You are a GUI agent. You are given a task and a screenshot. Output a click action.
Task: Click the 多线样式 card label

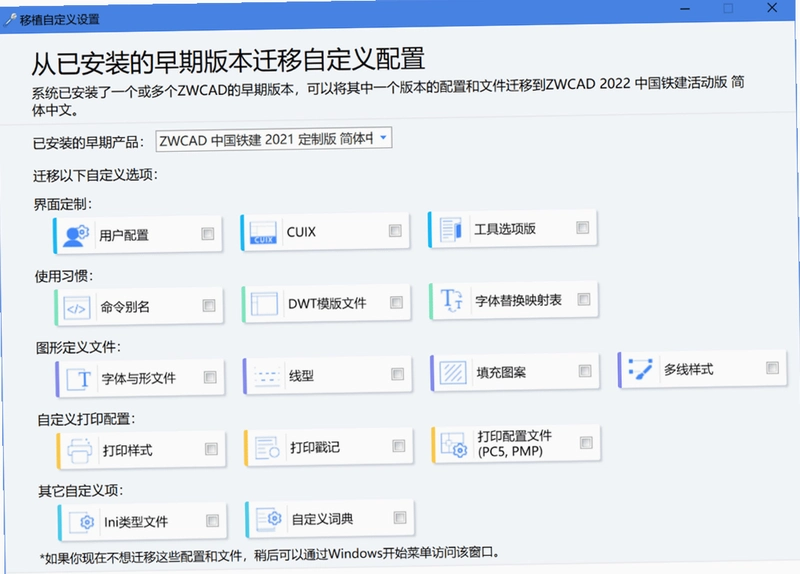tap(688, 369)
